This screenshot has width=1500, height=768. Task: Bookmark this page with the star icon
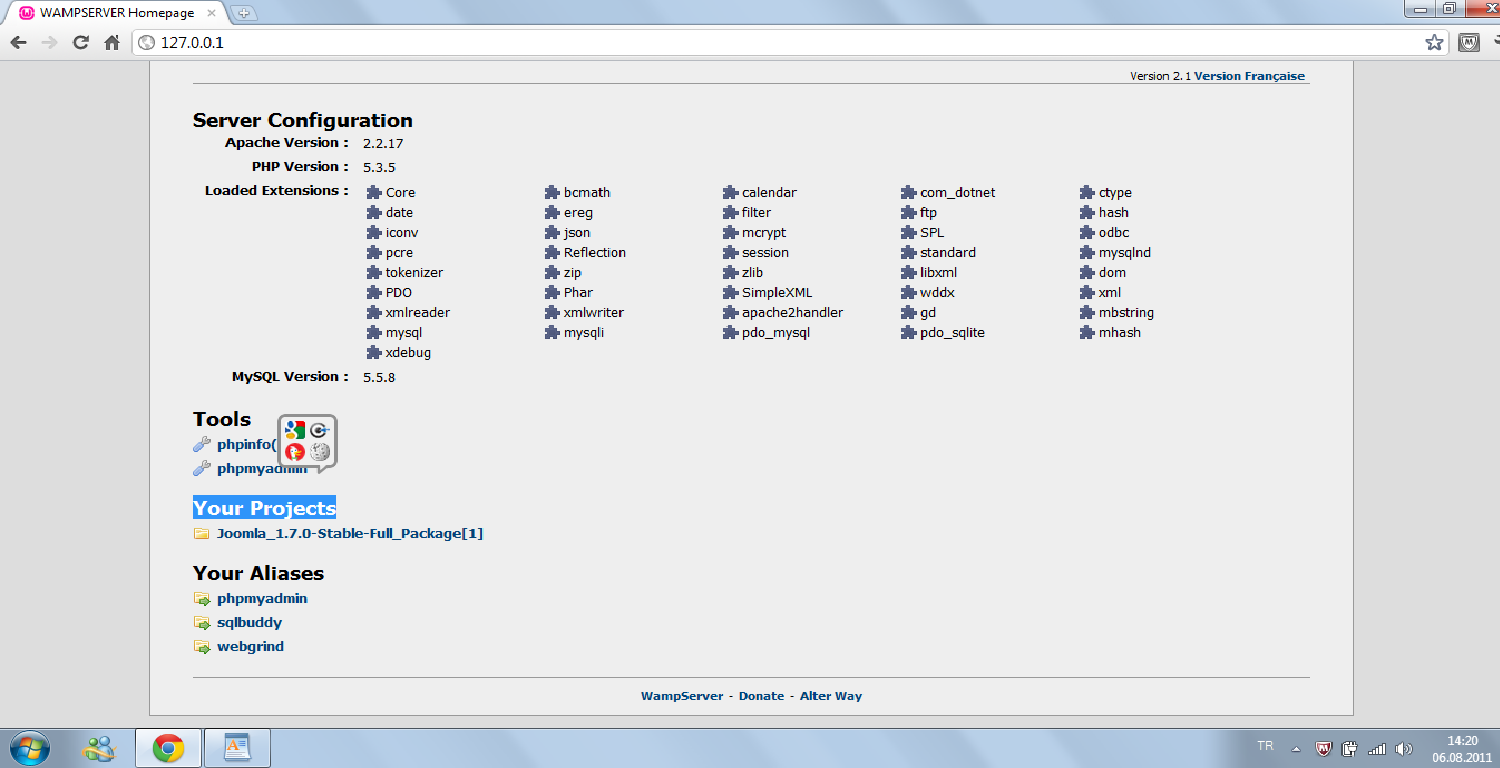[1434, 42]
